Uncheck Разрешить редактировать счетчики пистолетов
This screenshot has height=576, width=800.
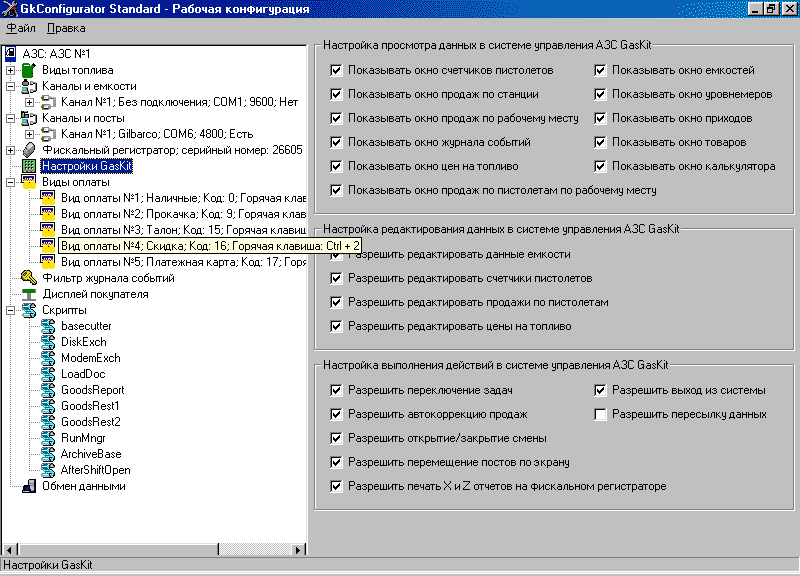point(336,279)
